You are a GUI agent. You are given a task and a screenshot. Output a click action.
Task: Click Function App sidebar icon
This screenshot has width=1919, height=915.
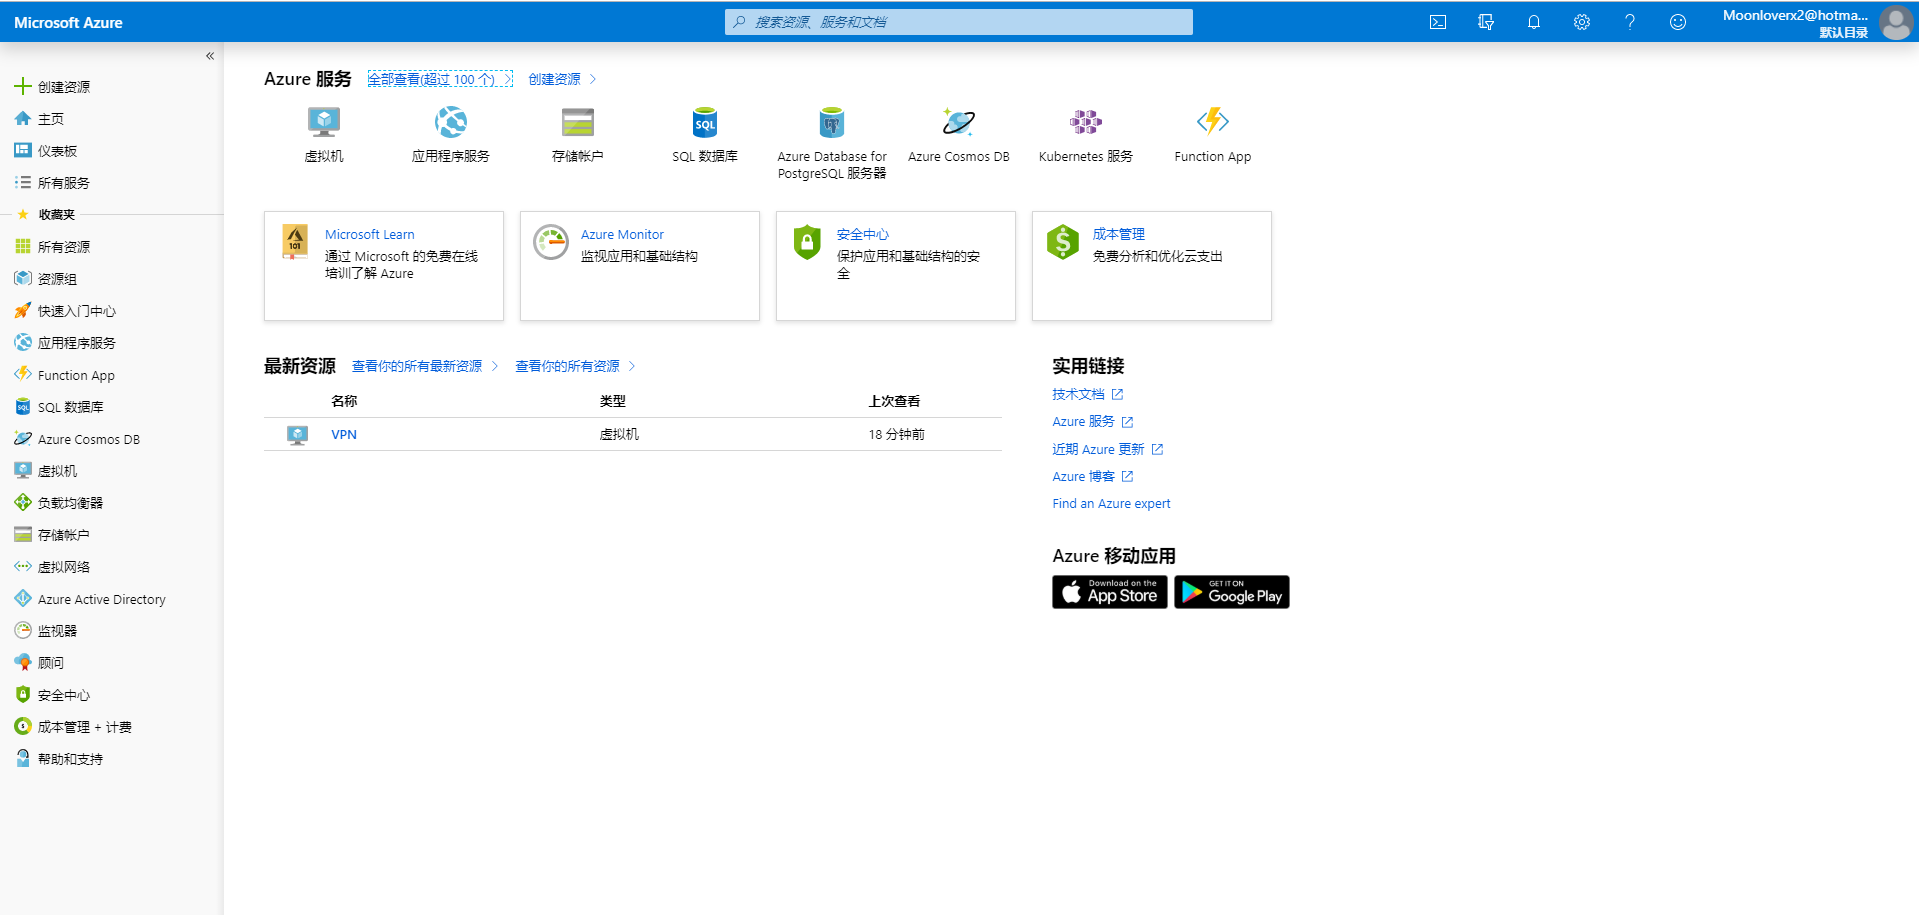[23, 374]
